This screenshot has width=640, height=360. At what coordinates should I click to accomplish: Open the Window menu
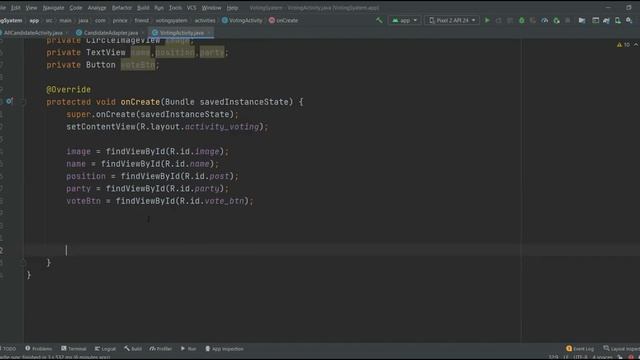pyautogui.click(x=211, y=8)
